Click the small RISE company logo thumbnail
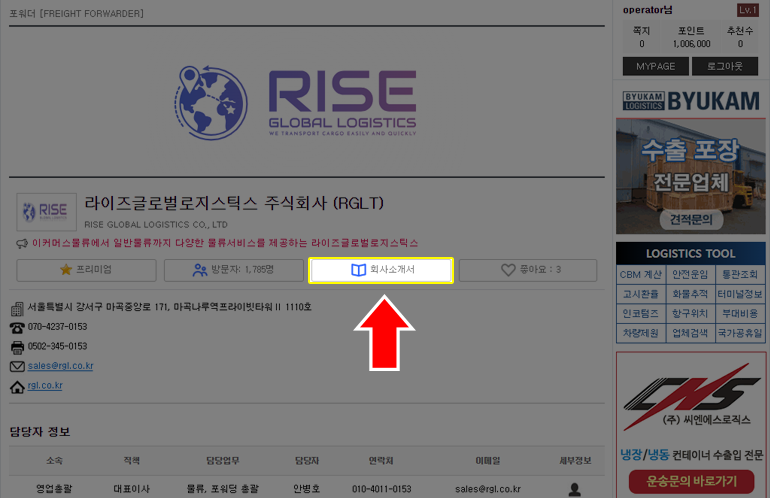This screenshot has width=770, height=498. 46,212
